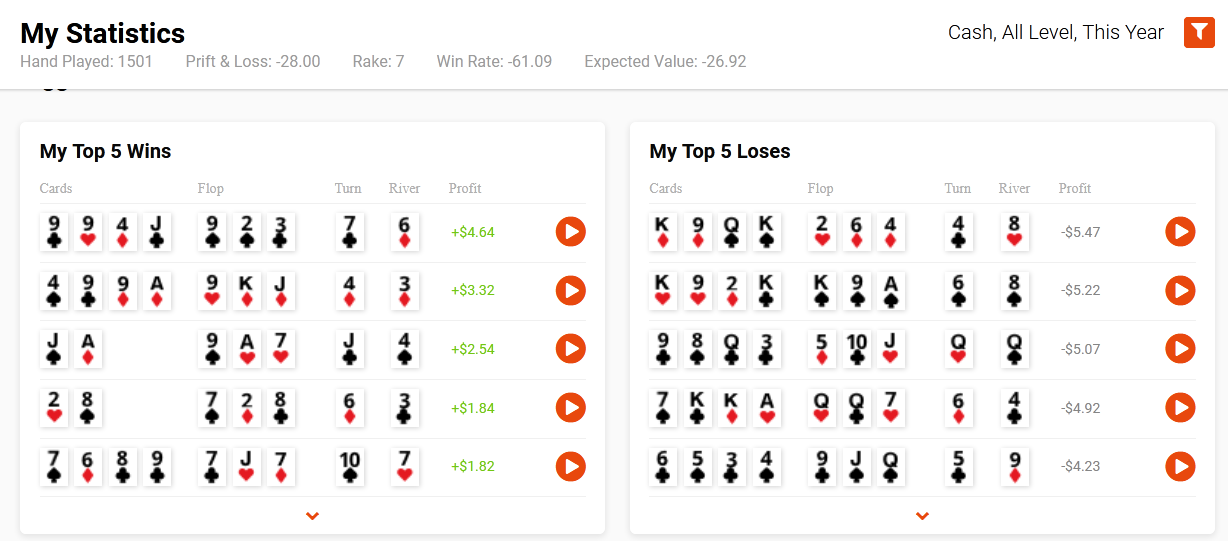Play replay of the -$5.22 losing hand

click(x=1180, y=291)
